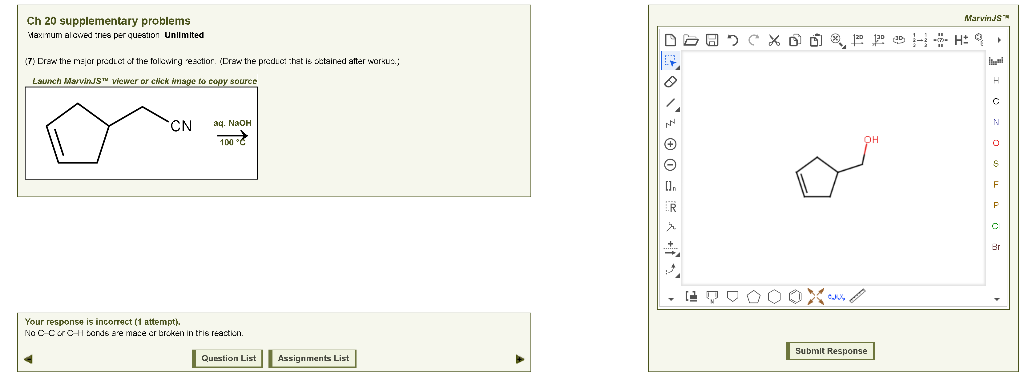Go to the previous question arrow
The width and height of the screenshot is (1024, 385).
point(27,359)
